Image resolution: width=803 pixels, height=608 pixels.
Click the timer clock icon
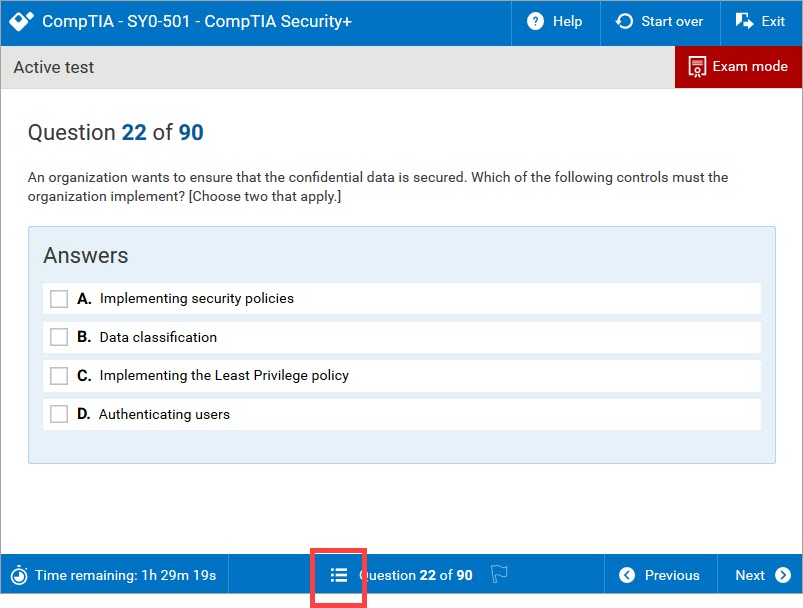pos(19,575)
